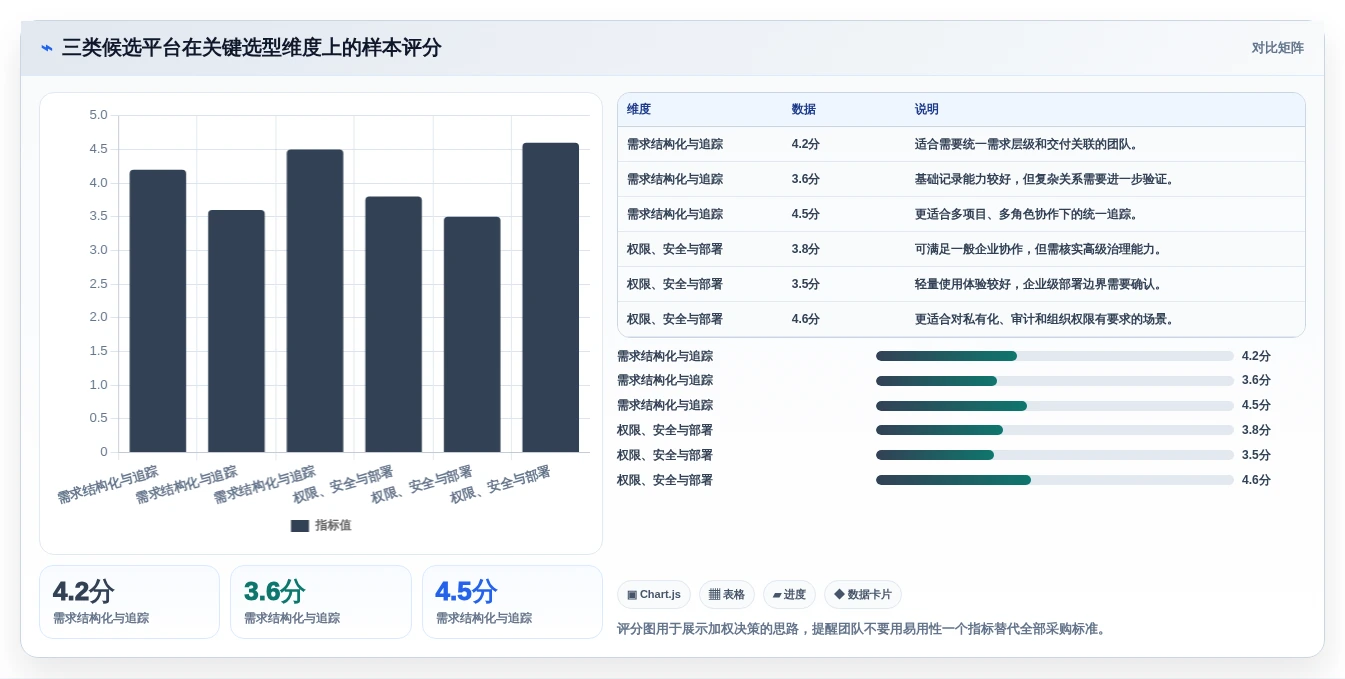Click the progress bar labeled 3.6分
Screen dimensions: 1345x679
pos(1055,381)
